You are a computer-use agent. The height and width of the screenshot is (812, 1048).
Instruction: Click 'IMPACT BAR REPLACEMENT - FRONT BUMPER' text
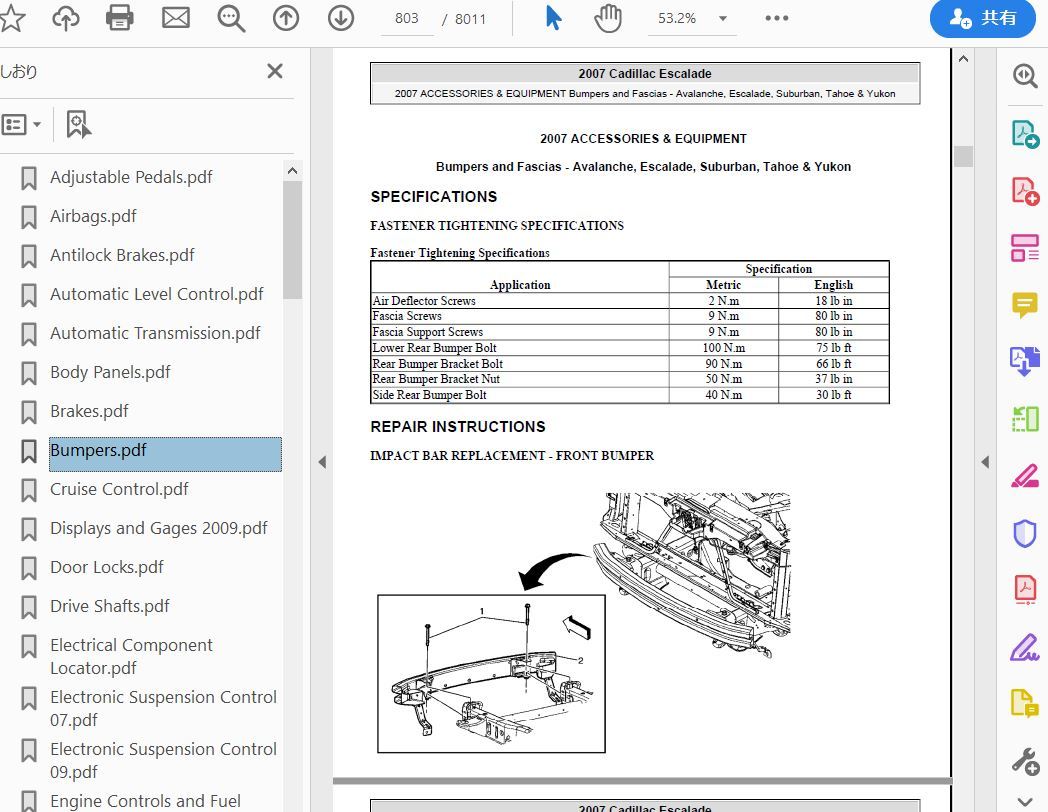tap(512, 456)
